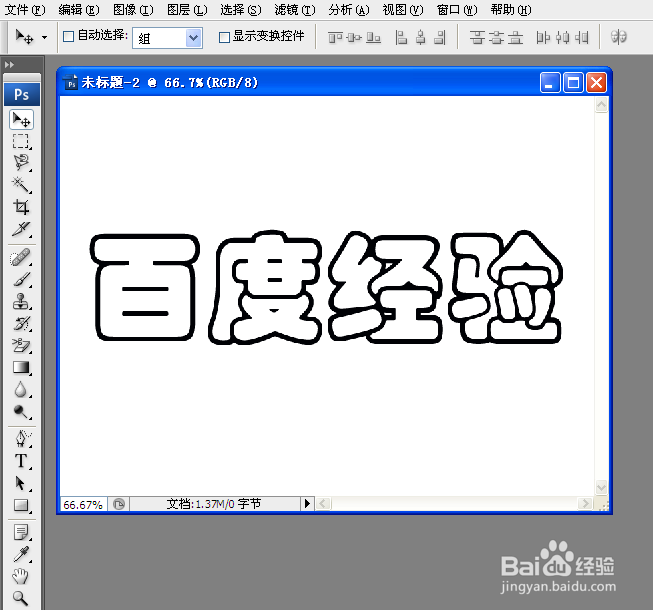This screenshot has height=610, width=653.
Task: Open the 帮助(H) menu
Action: coord(511,10)
